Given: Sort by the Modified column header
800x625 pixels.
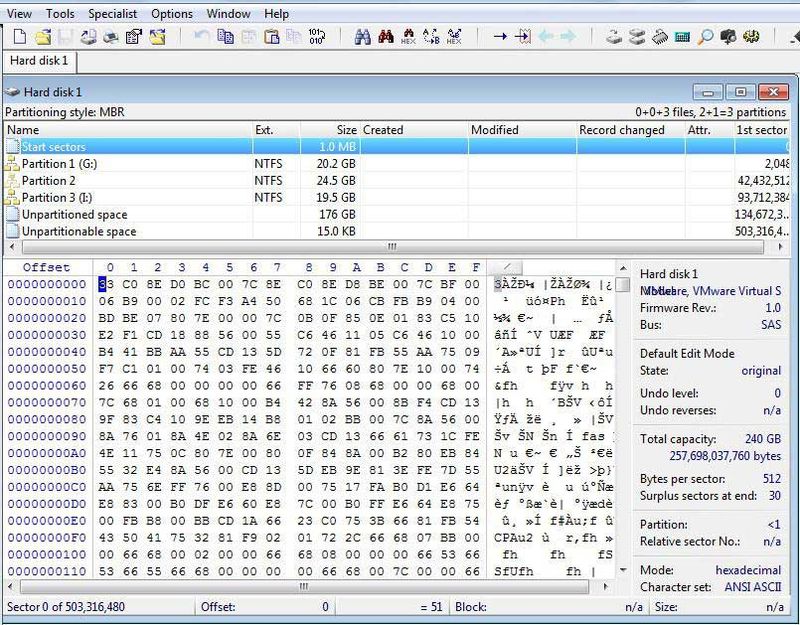Looking at the screenshot, I should point(522,130).
